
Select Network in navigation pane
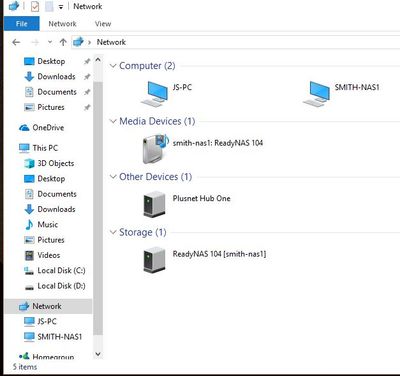pyautogui.click(x=48, y=306)
